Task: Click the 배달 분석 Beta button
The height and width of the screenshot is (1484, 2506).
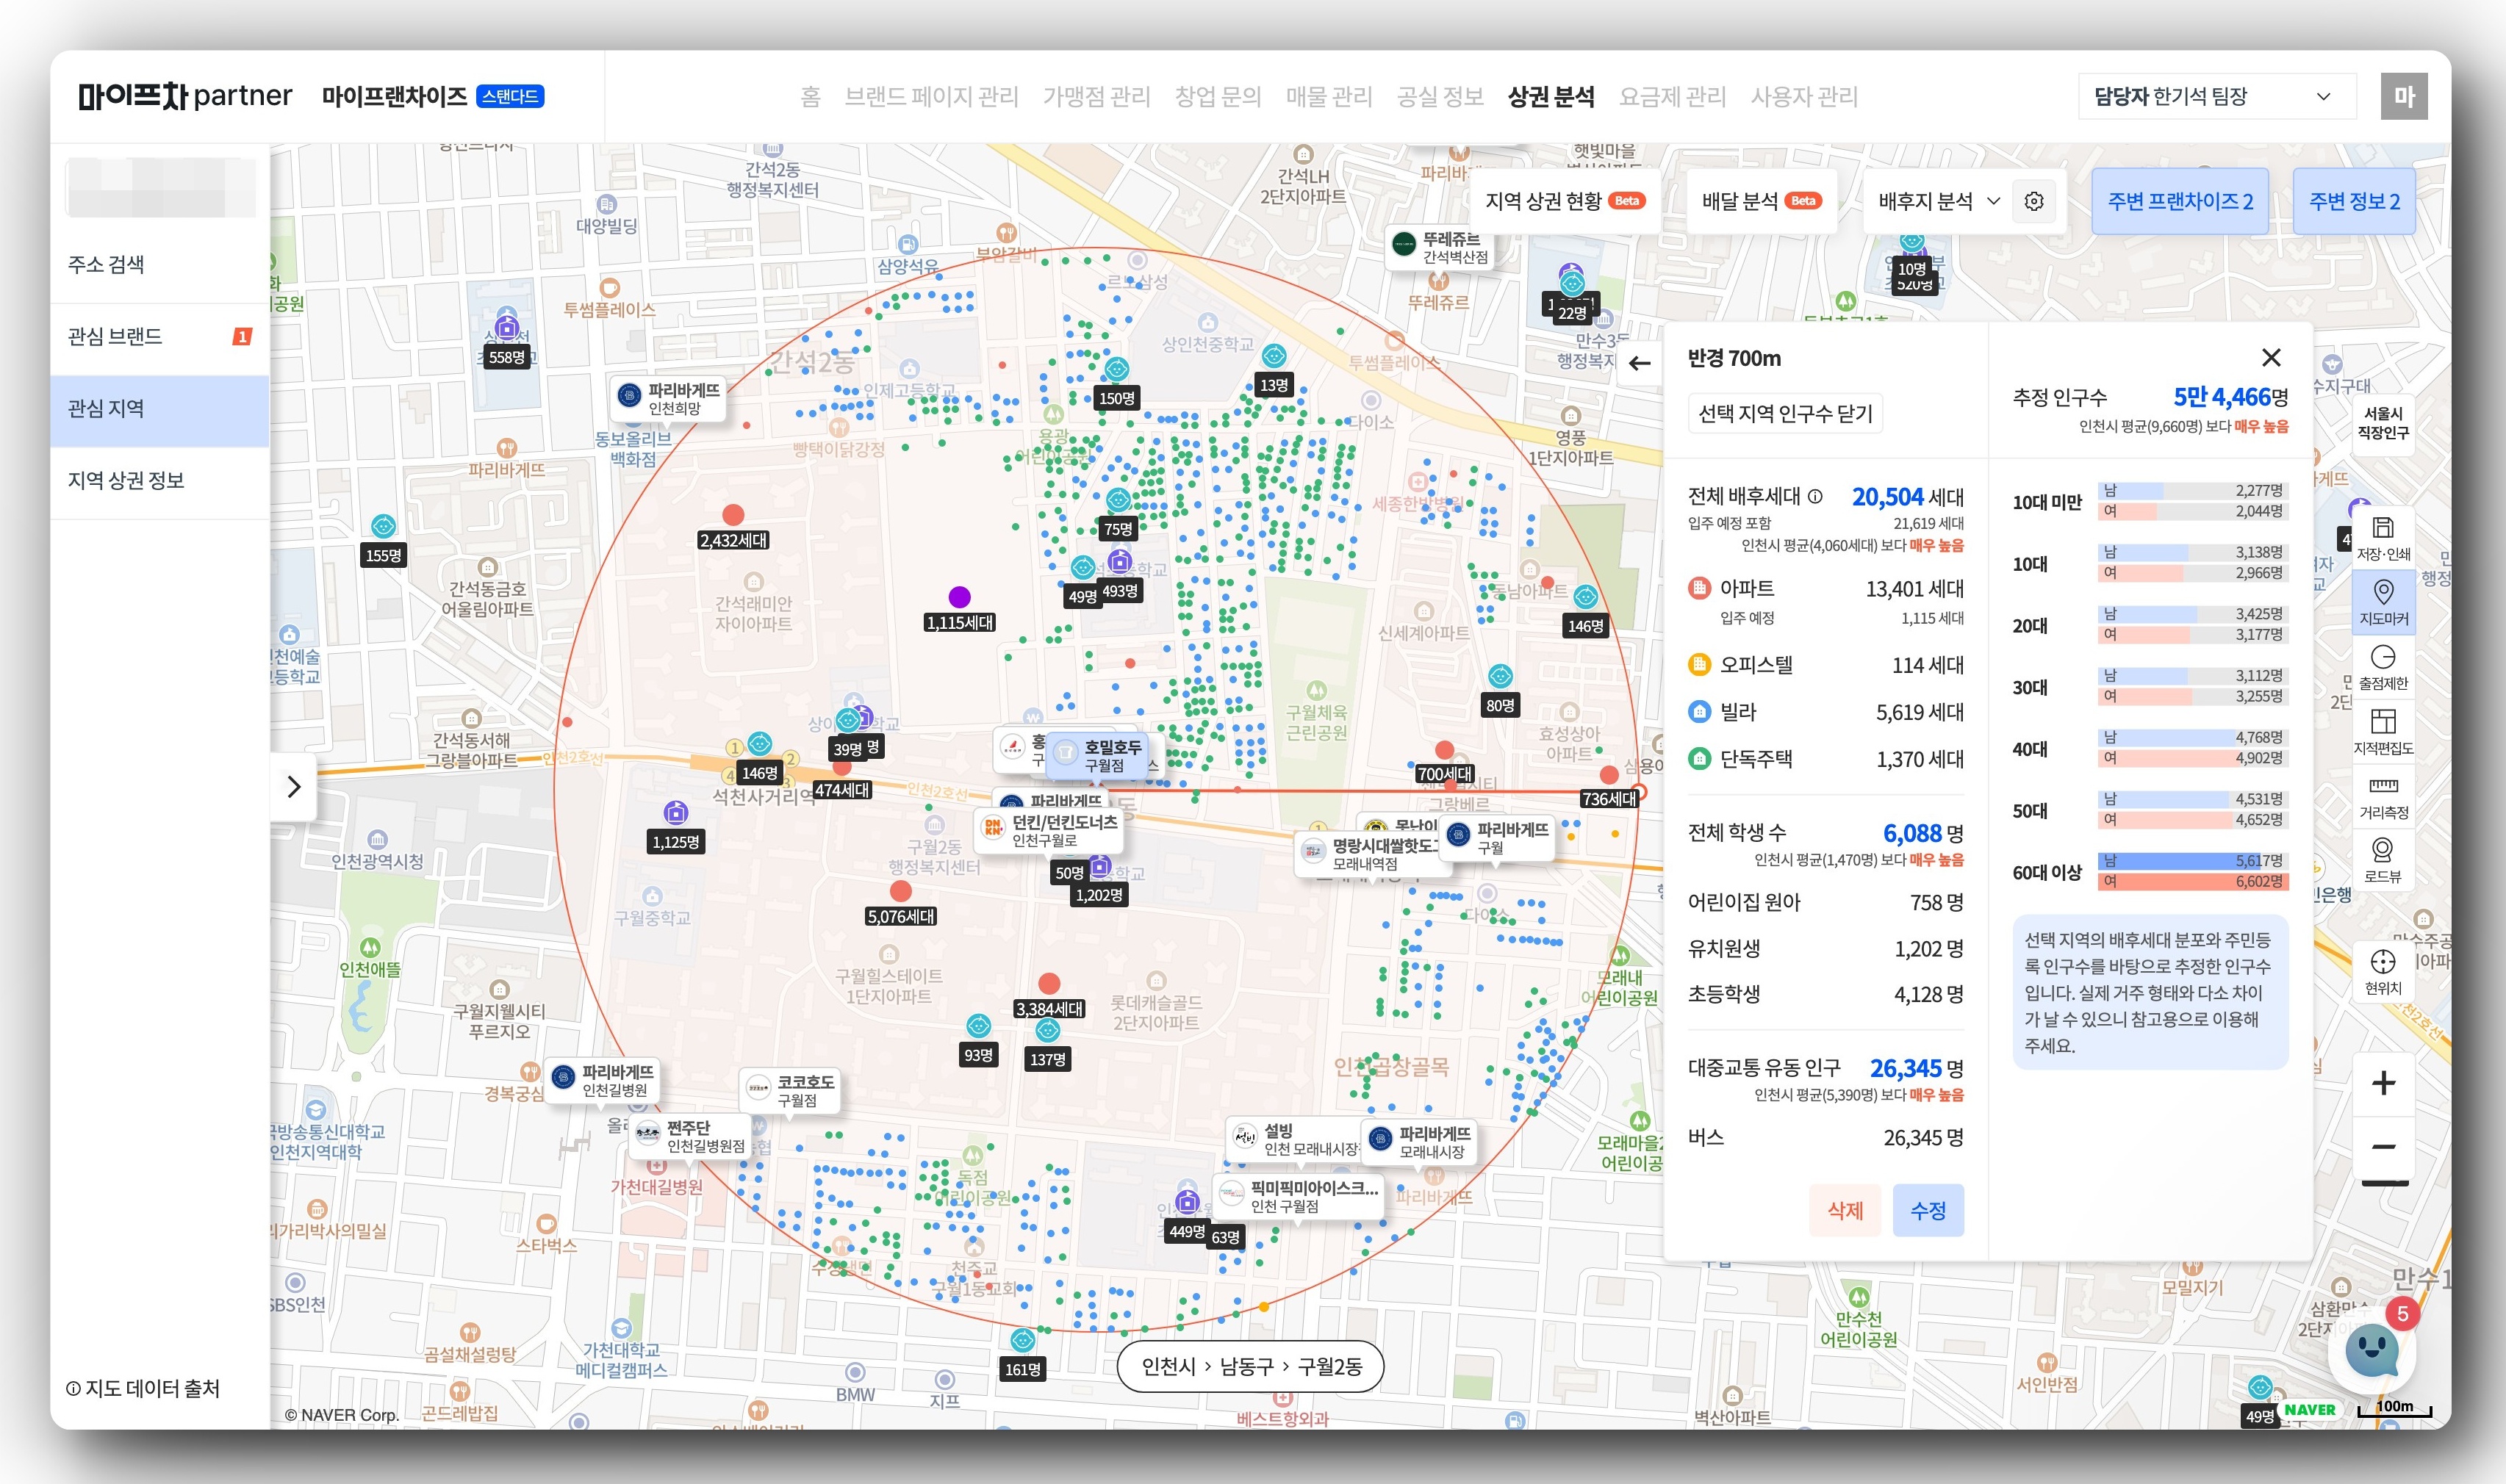Action: pyautogui.click(x=1761, y=201)
